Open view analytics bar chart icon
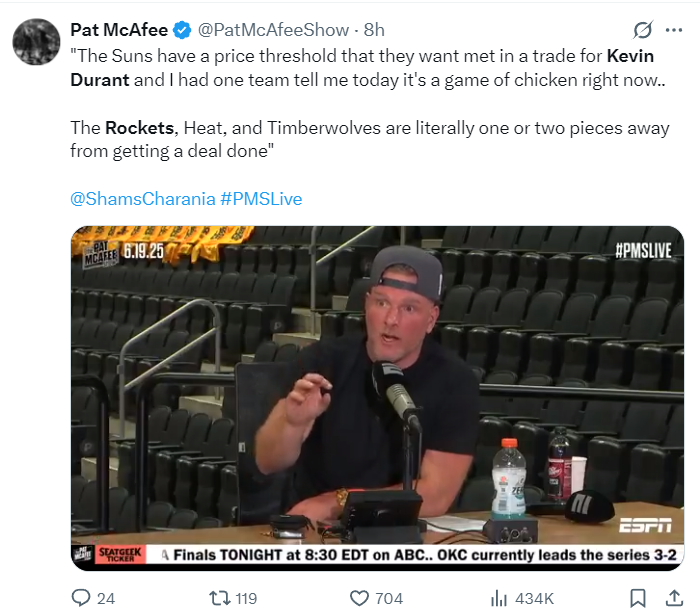The image size is (700, 616). 499,598
